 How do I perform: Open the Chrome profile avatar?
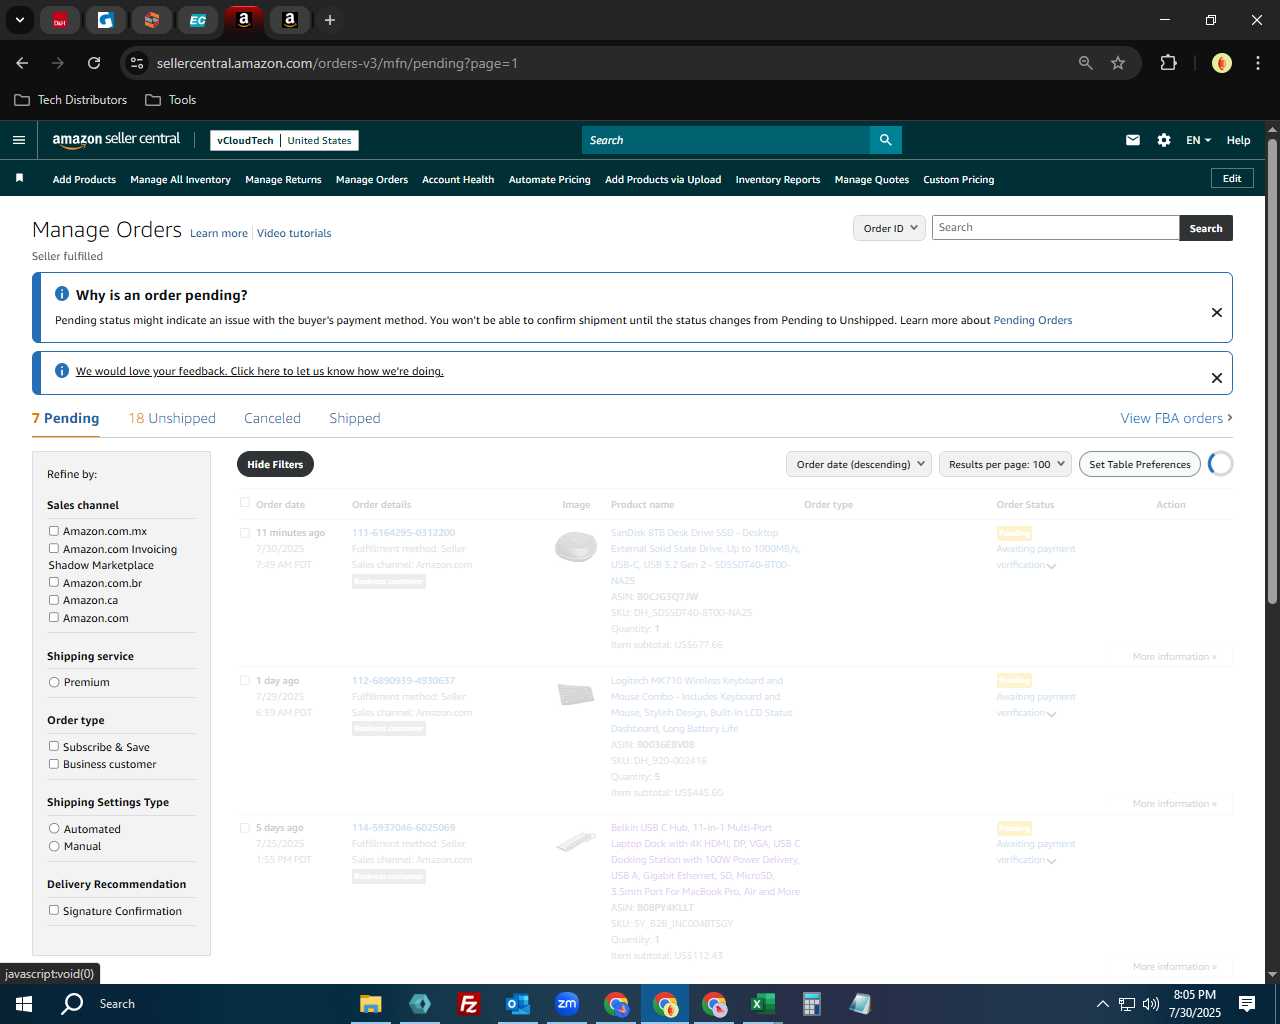pos(1221,63)
